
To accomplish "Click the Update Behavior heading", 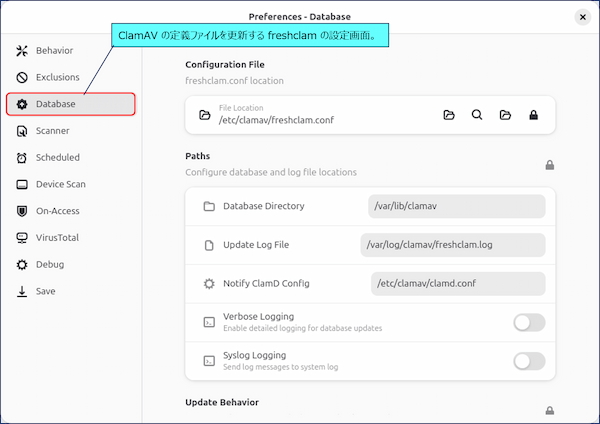I will pos(222,402).
